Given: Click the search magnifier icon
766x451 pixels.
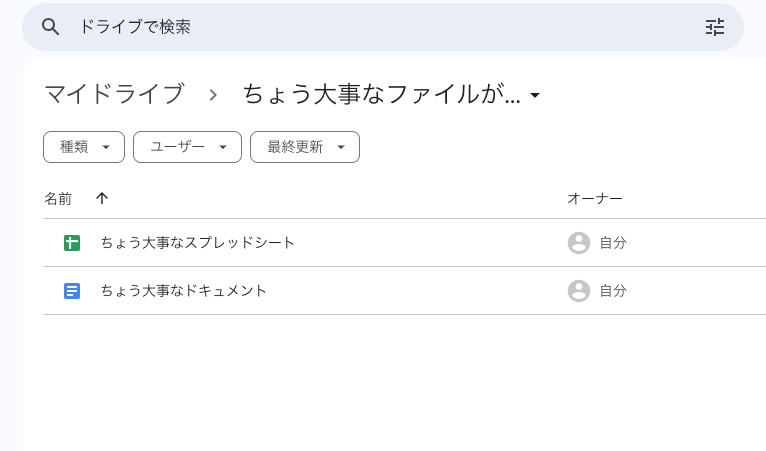Looking at the screenshot, I should (51, 27).
